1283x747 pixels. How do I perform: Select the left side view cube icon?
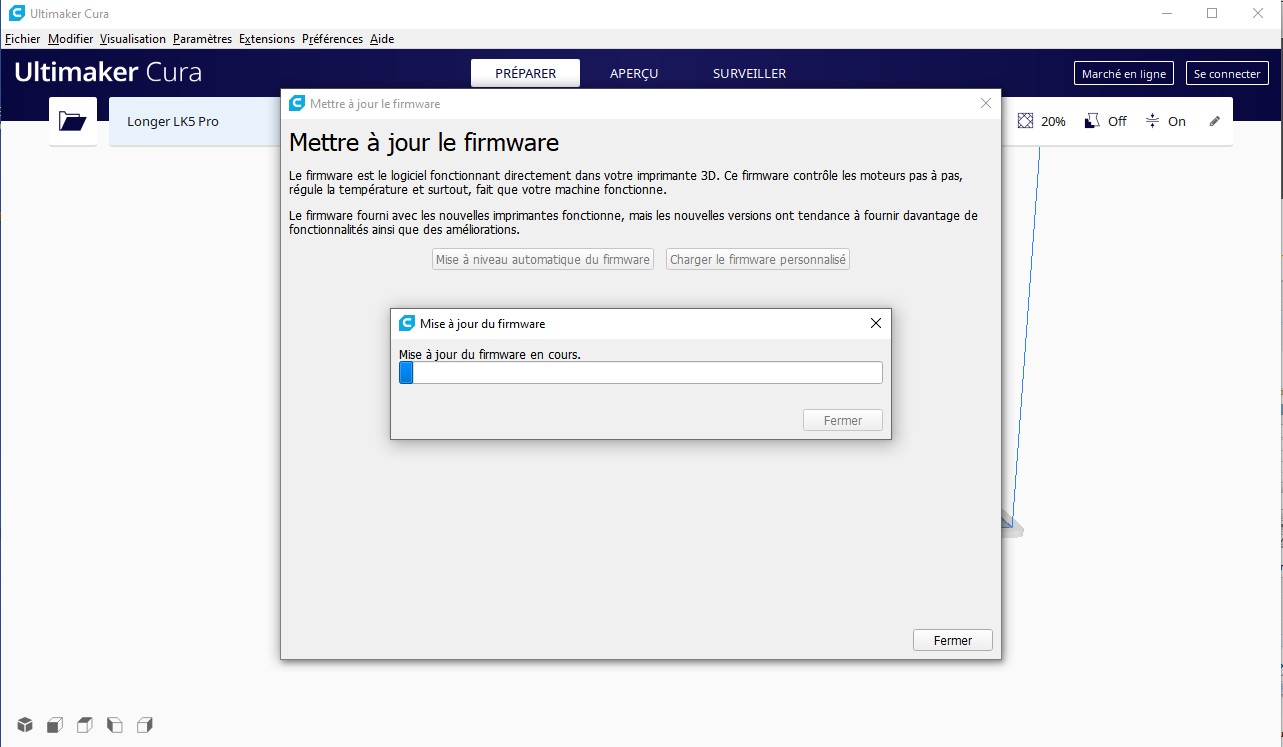(115, 724)
